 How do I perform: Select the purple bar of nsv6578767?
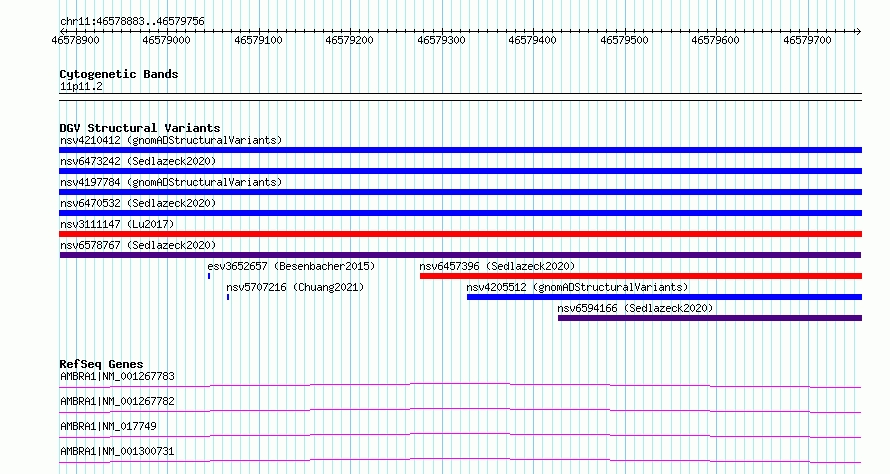pyautogui.click(x=460, y=255)
